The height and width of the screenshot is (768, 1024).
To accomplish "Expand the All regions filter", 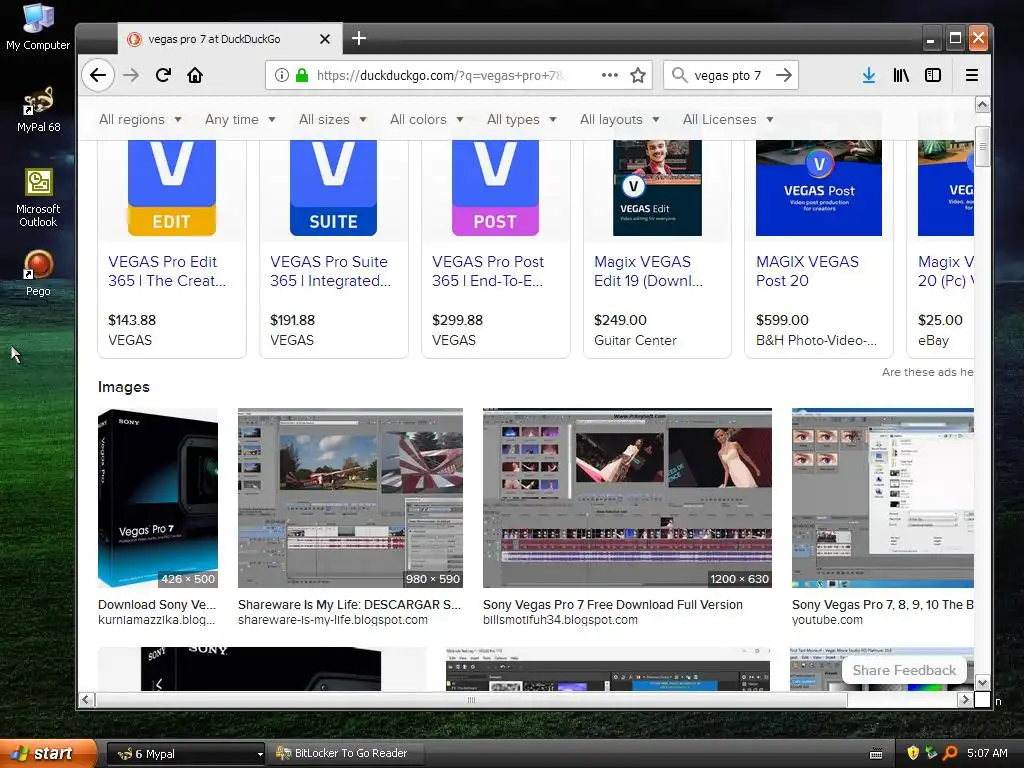I will click(x=140, y=120).
